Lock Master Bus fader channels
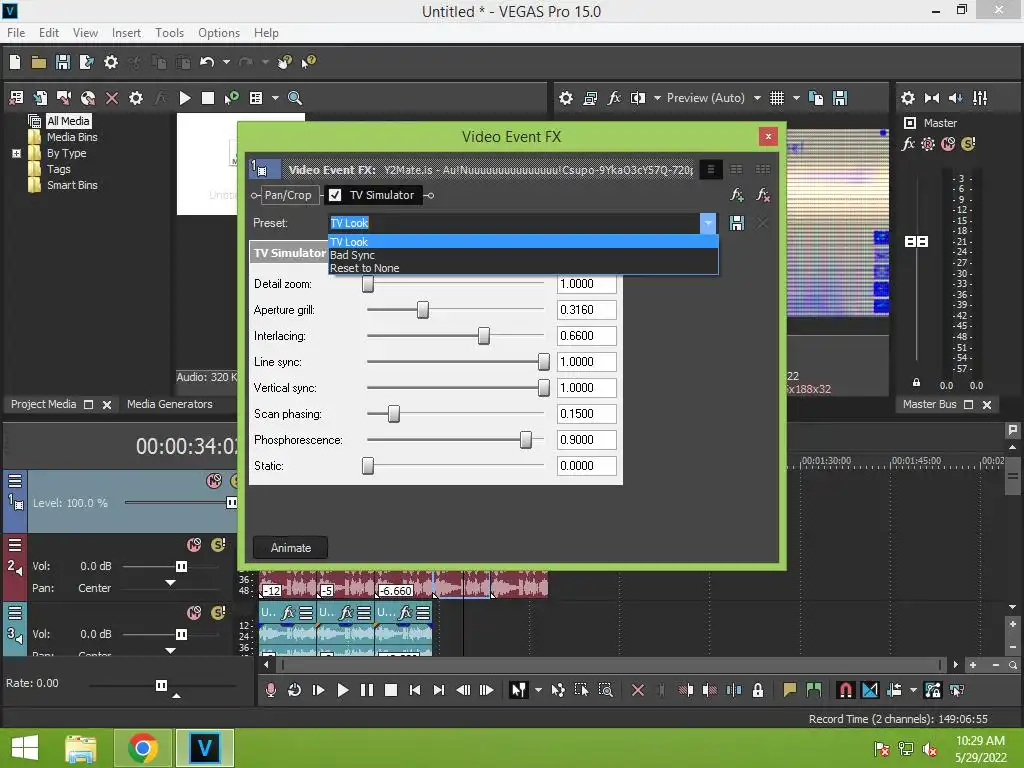This screenshot has width=1024, height=768. pyautogui.click(x=916, y=383)
